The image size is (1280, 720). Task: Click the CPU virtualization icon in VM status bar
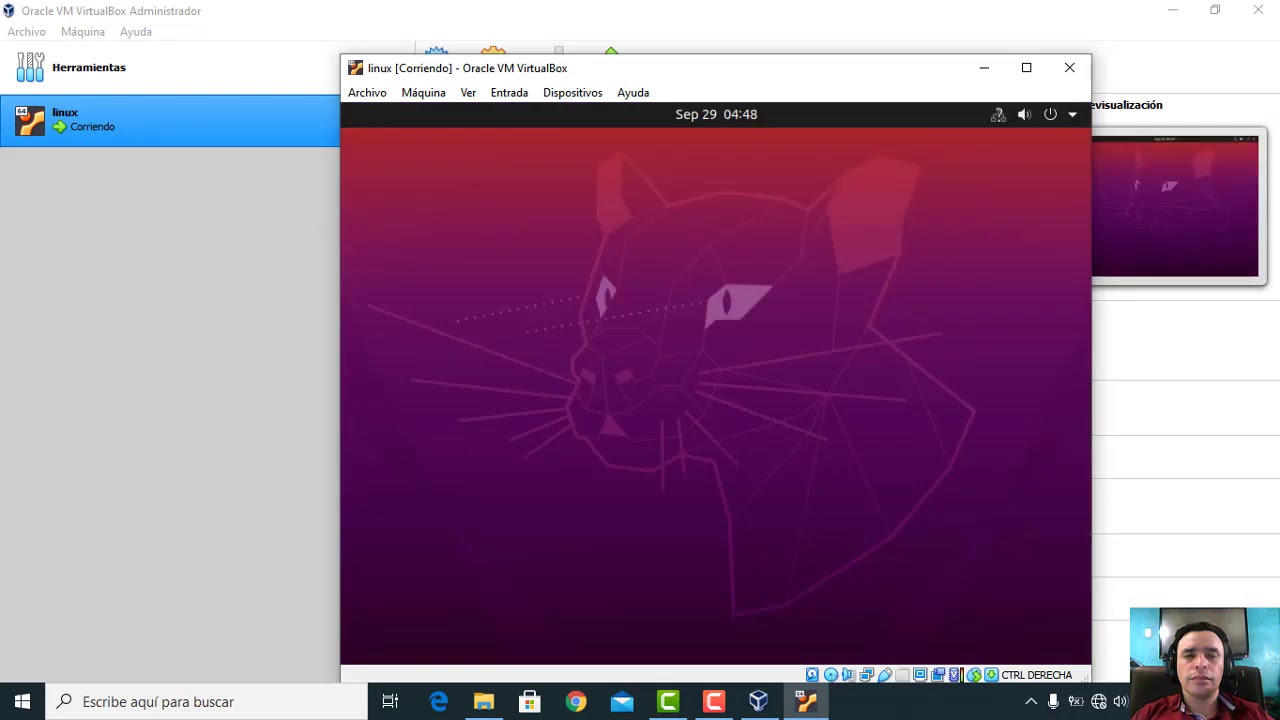point(955,675)
